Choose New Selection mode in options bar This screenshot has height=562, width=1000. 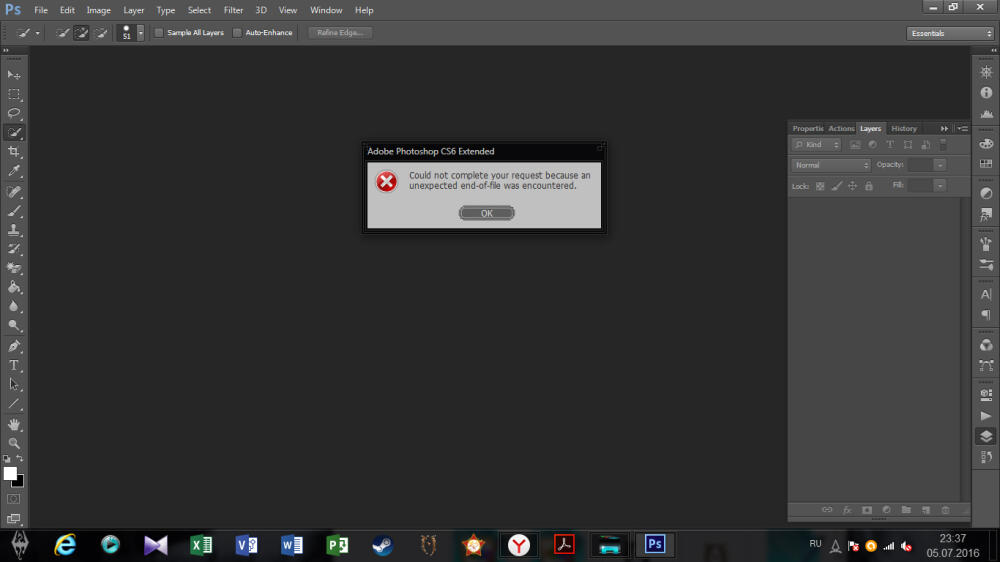click(x=62, y=33)
